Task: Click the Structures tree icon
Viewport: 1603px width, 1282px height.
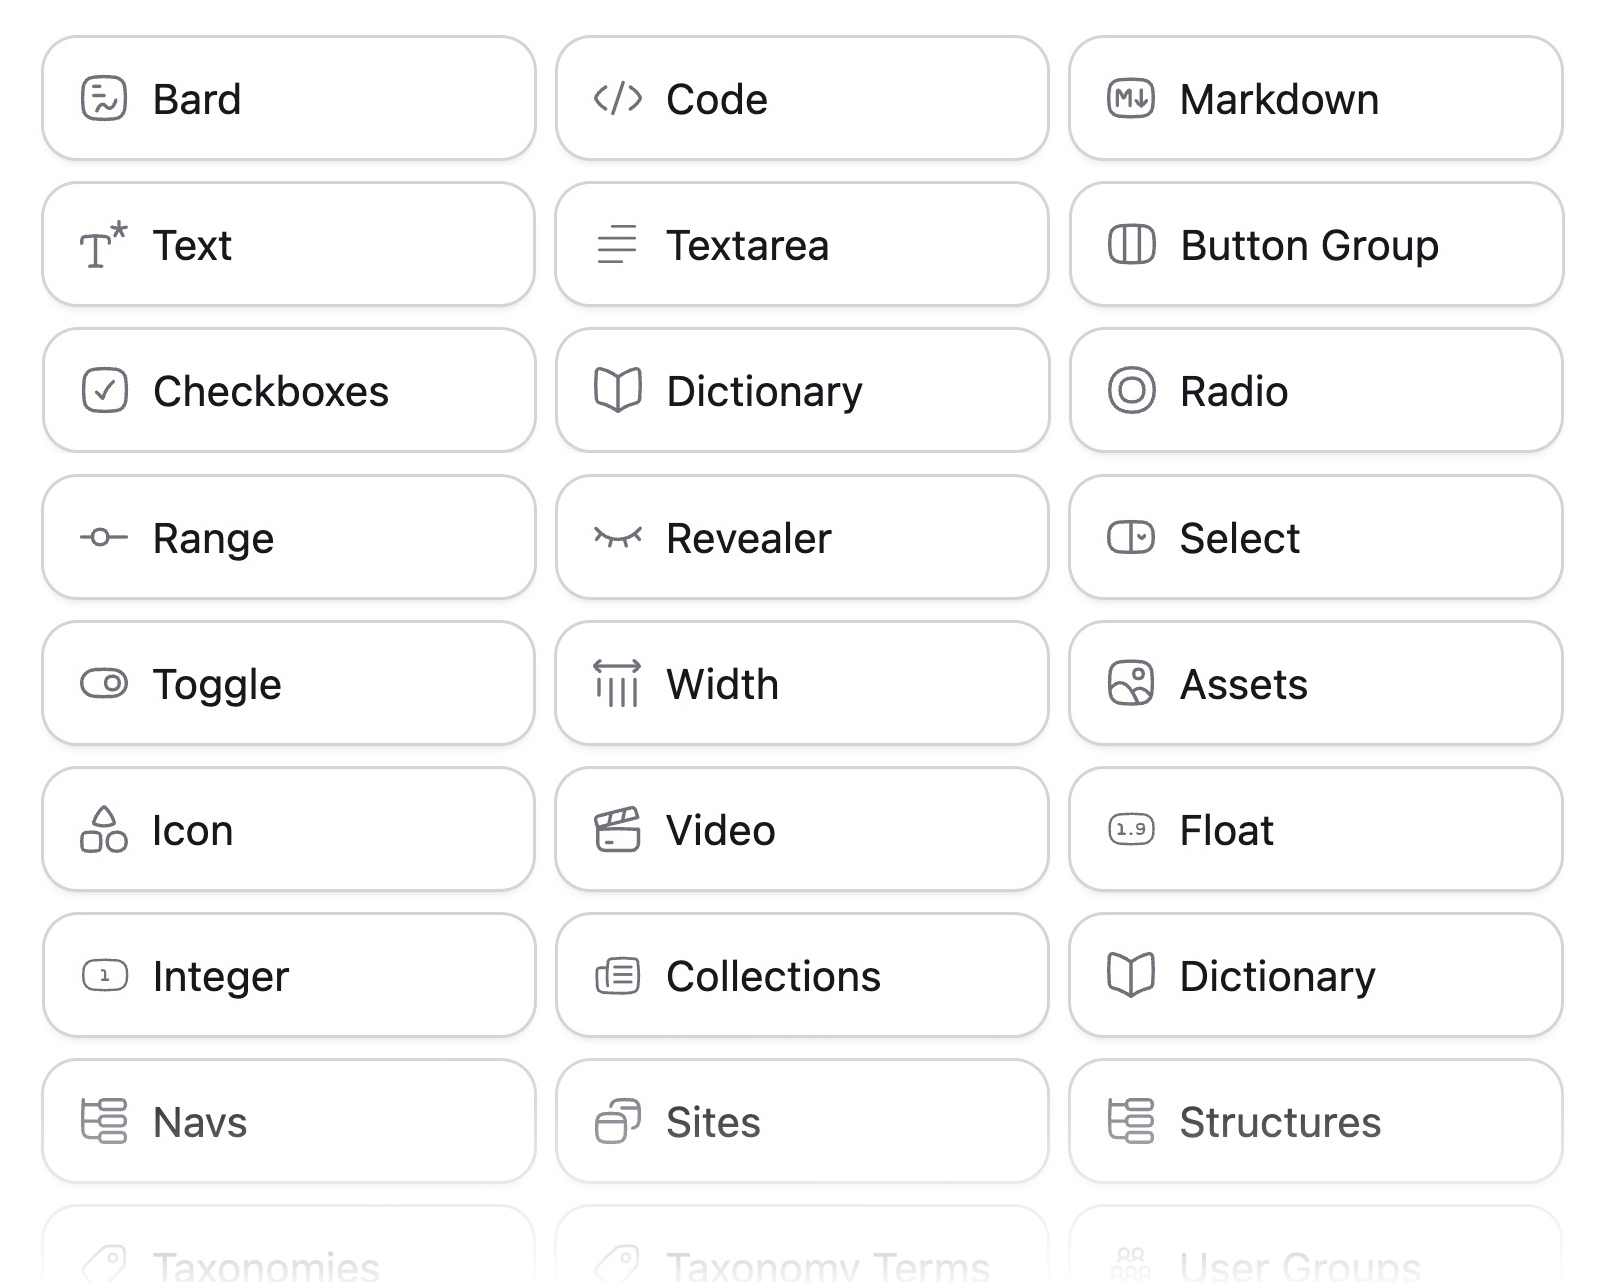Action: [x=1130, y=1121]
